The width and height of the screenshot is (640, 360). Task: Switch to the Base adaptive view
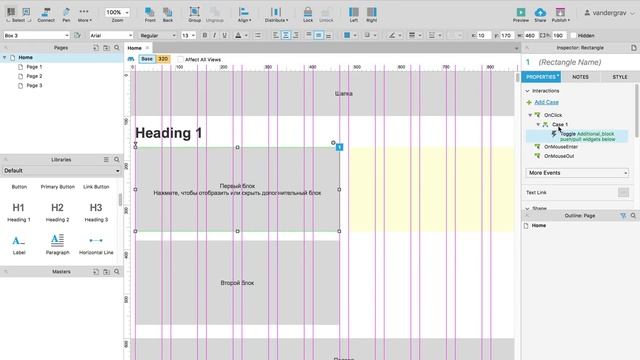coord(147,59)
